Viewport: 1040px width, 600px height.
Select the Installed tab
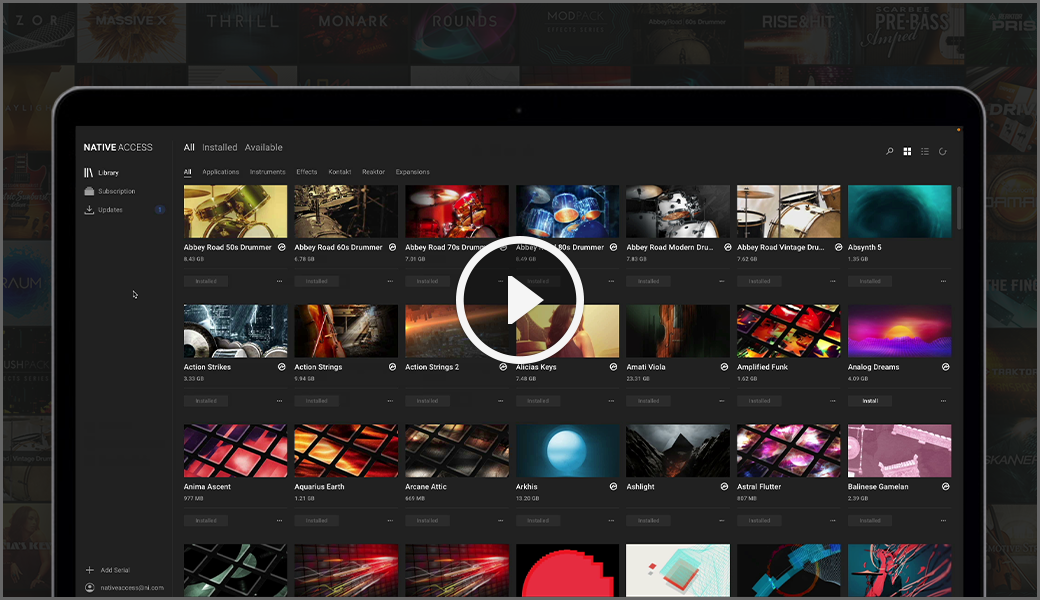[x=220, y=147]
